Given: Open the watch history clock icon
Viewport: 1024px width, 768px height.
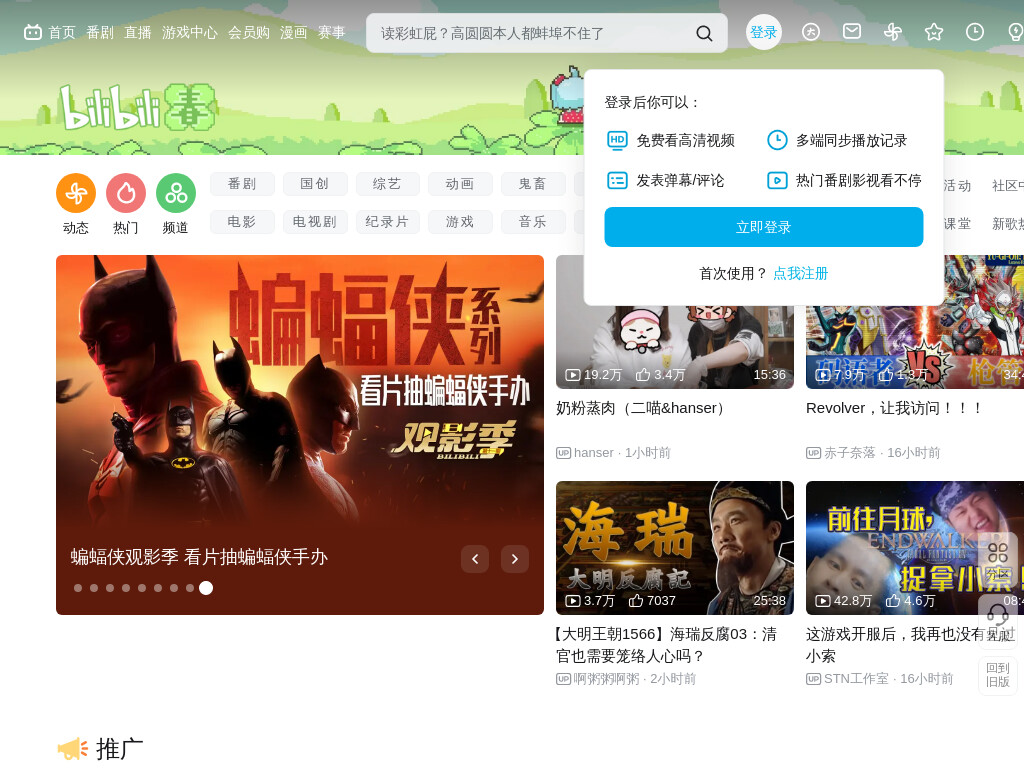Looking at the screenshot, I should [x=974, y=32].
